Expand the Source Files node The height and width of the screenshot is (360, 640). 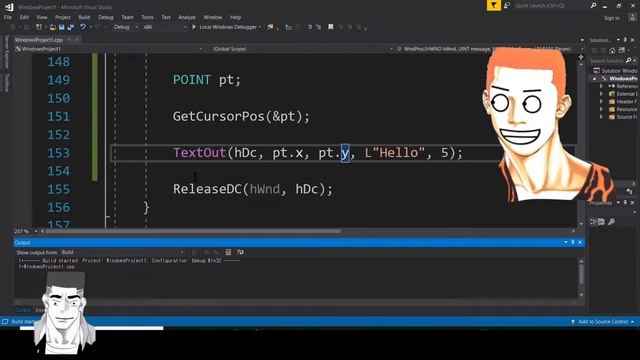tap(601, 117)
